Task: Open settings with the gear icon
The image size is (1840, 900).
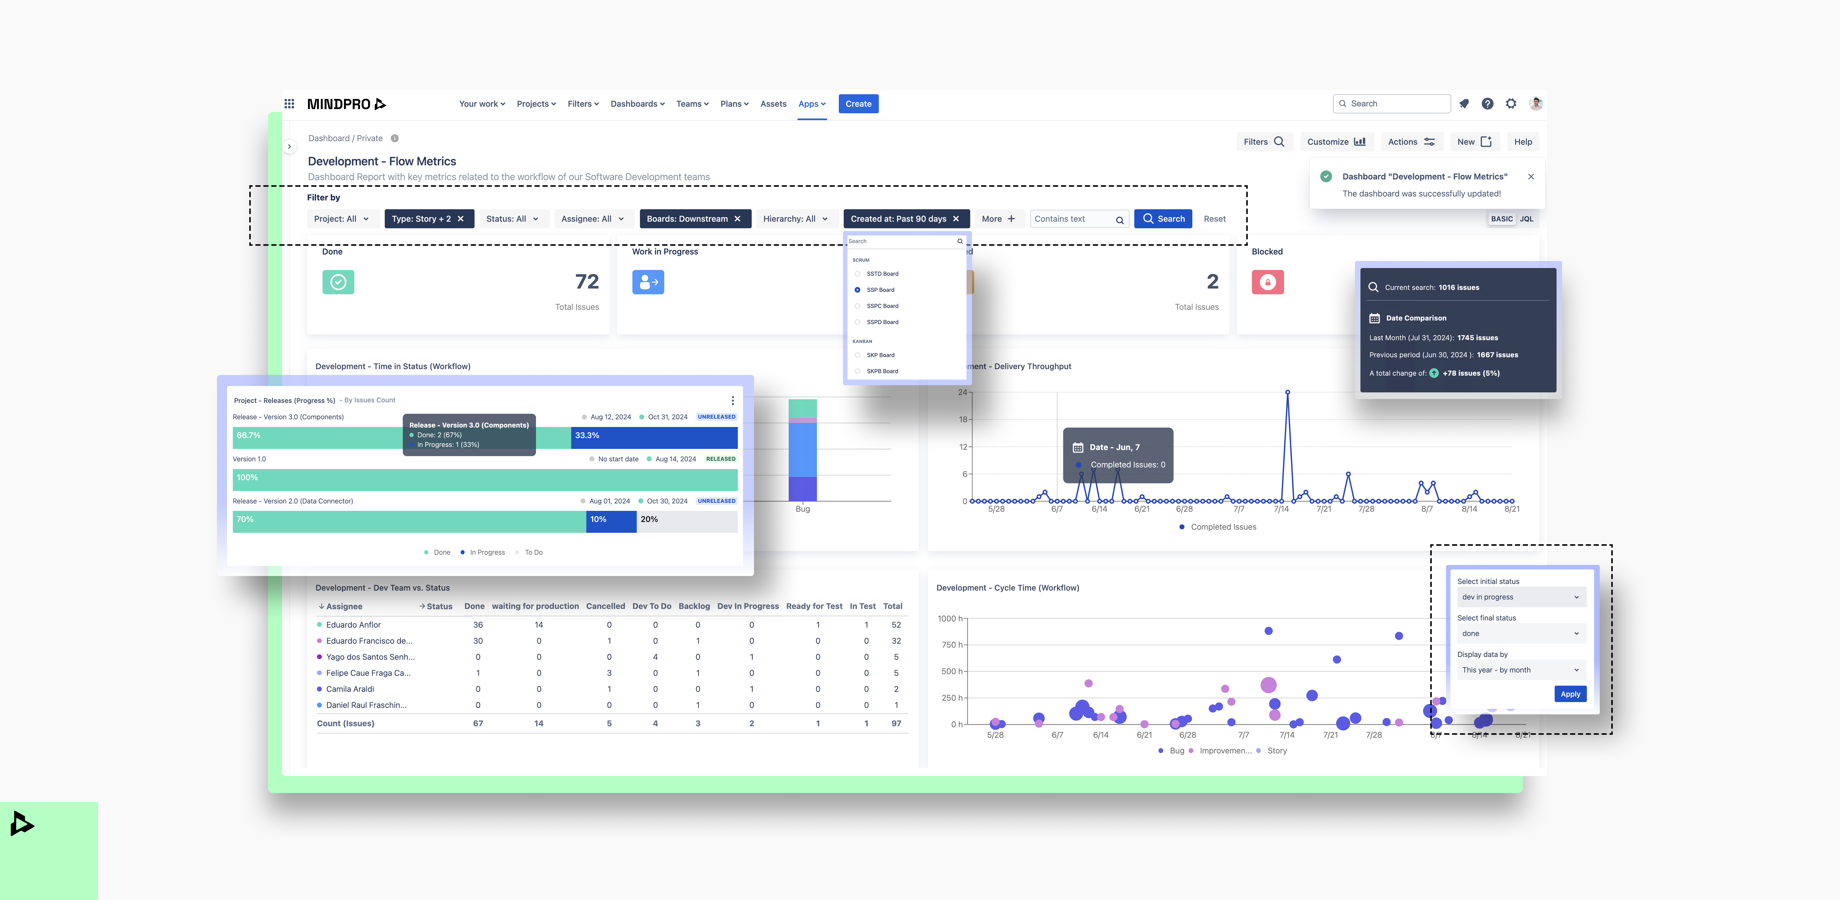Action: 1511,103
